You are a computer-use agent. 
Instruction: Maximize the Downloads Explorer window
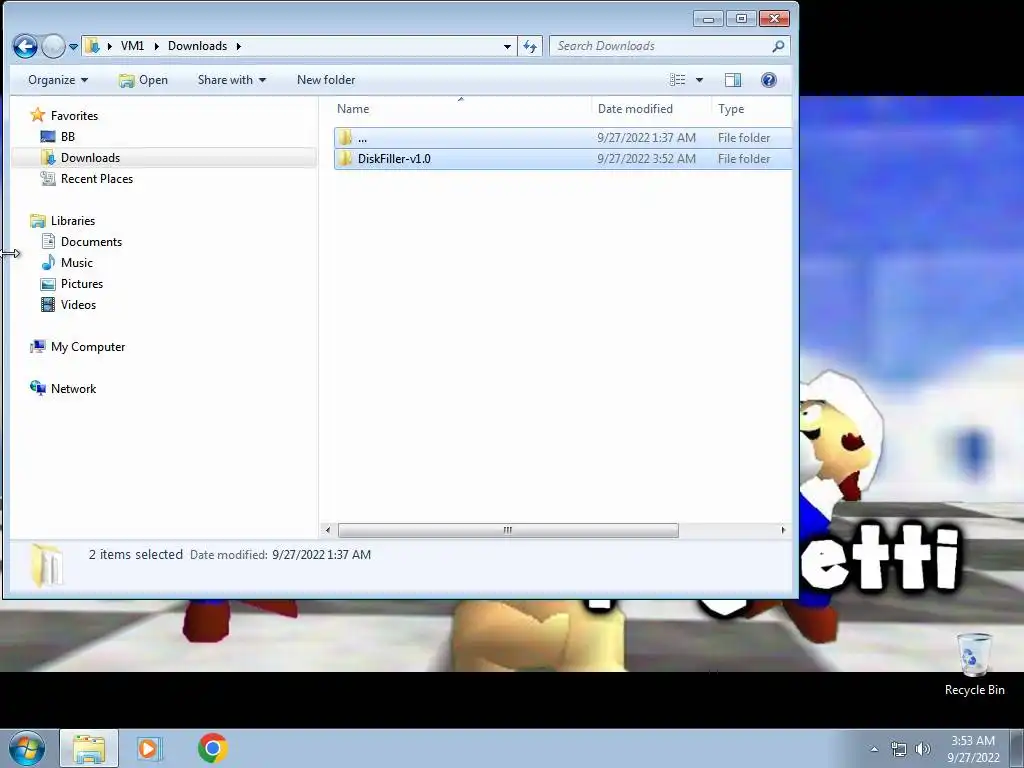(741, 19)
